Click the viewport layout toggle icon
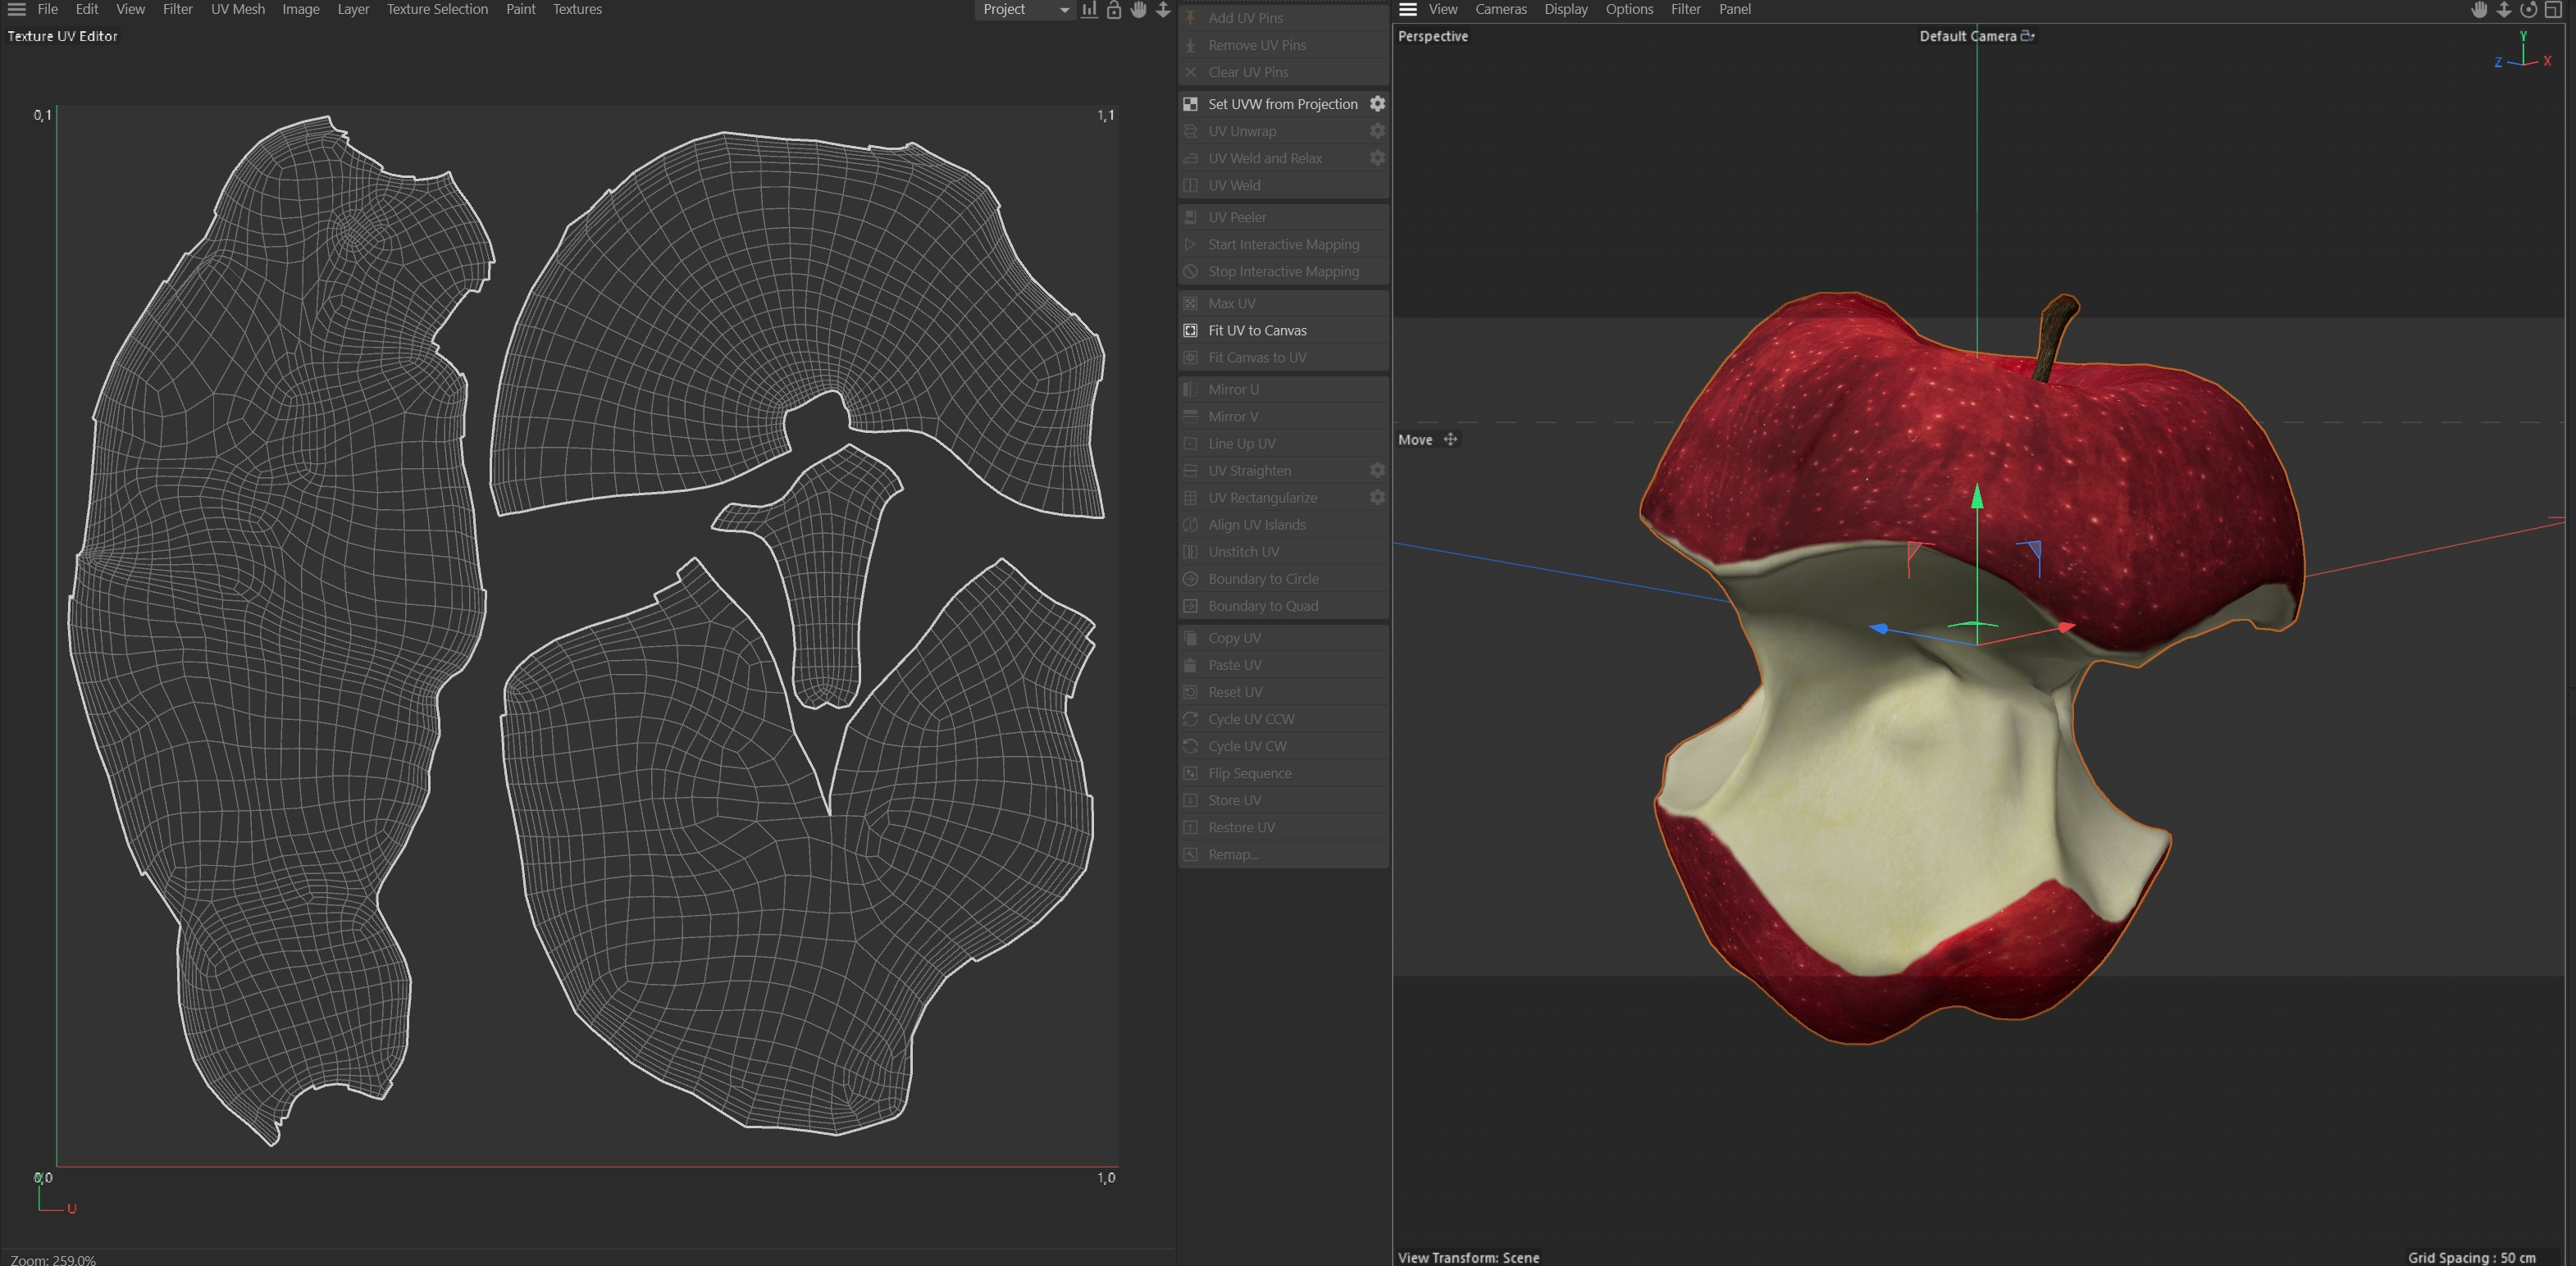The width and height of the screenshot is (2576, 1266). [2553, 10]
